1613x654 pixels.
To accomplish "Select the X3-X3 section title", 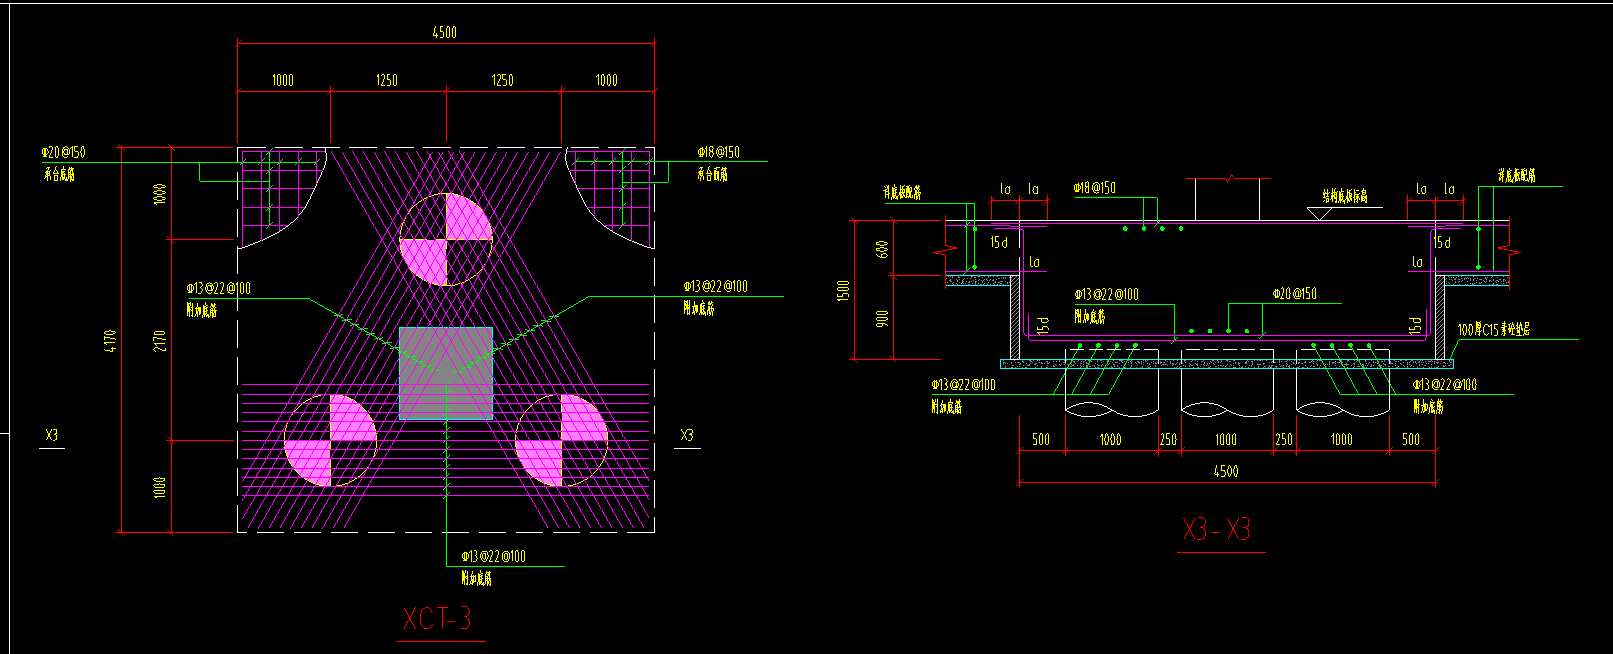I will coord(1217,530).
